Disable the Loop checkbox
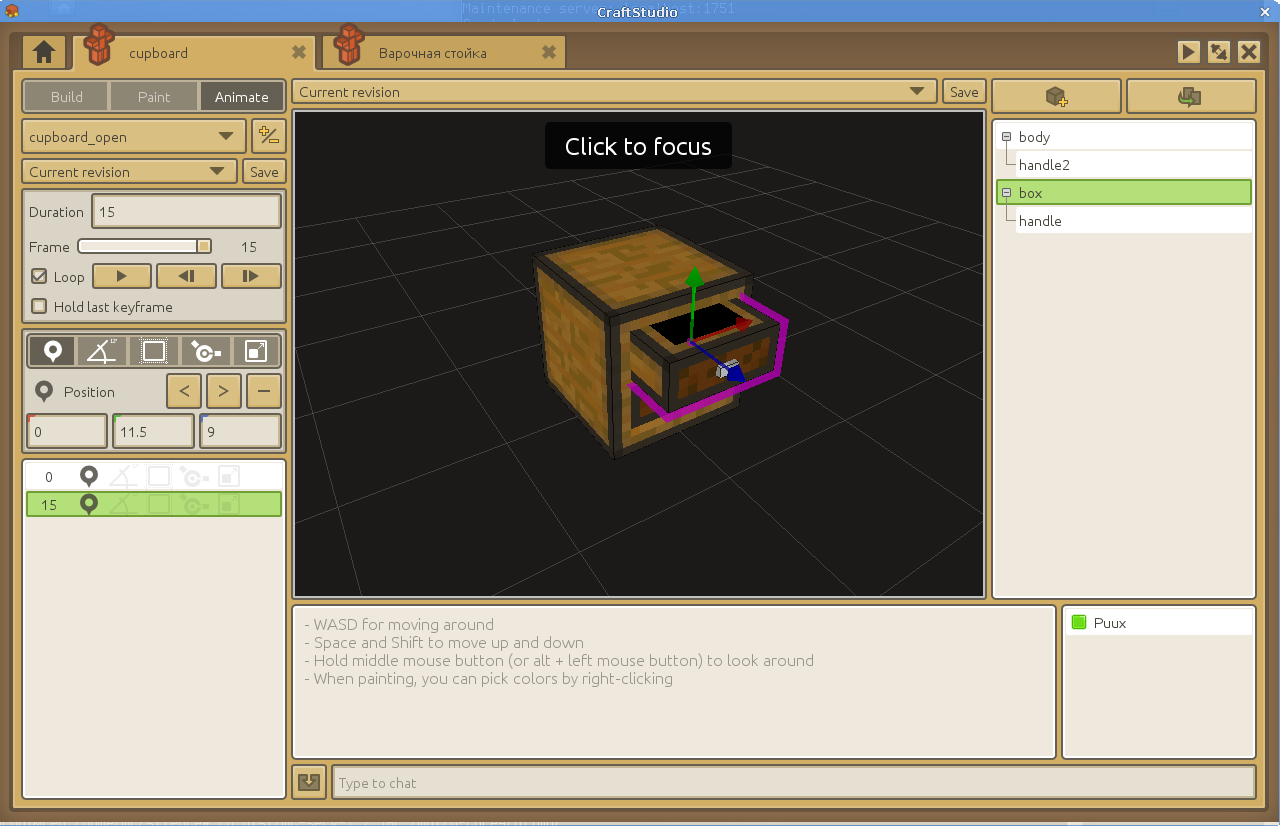Screen dimensions: 1280x826 [40, 276]
